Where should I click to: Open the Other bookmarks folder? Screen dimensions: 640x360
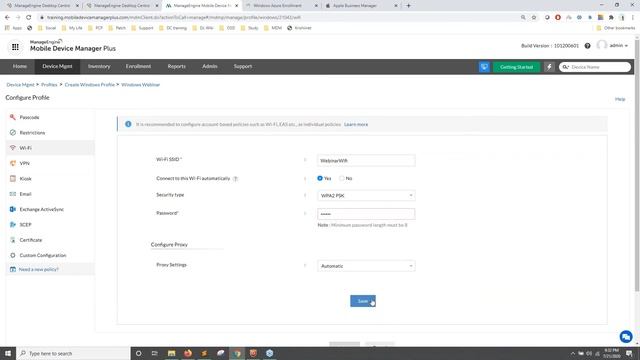[x=616, y=28]
